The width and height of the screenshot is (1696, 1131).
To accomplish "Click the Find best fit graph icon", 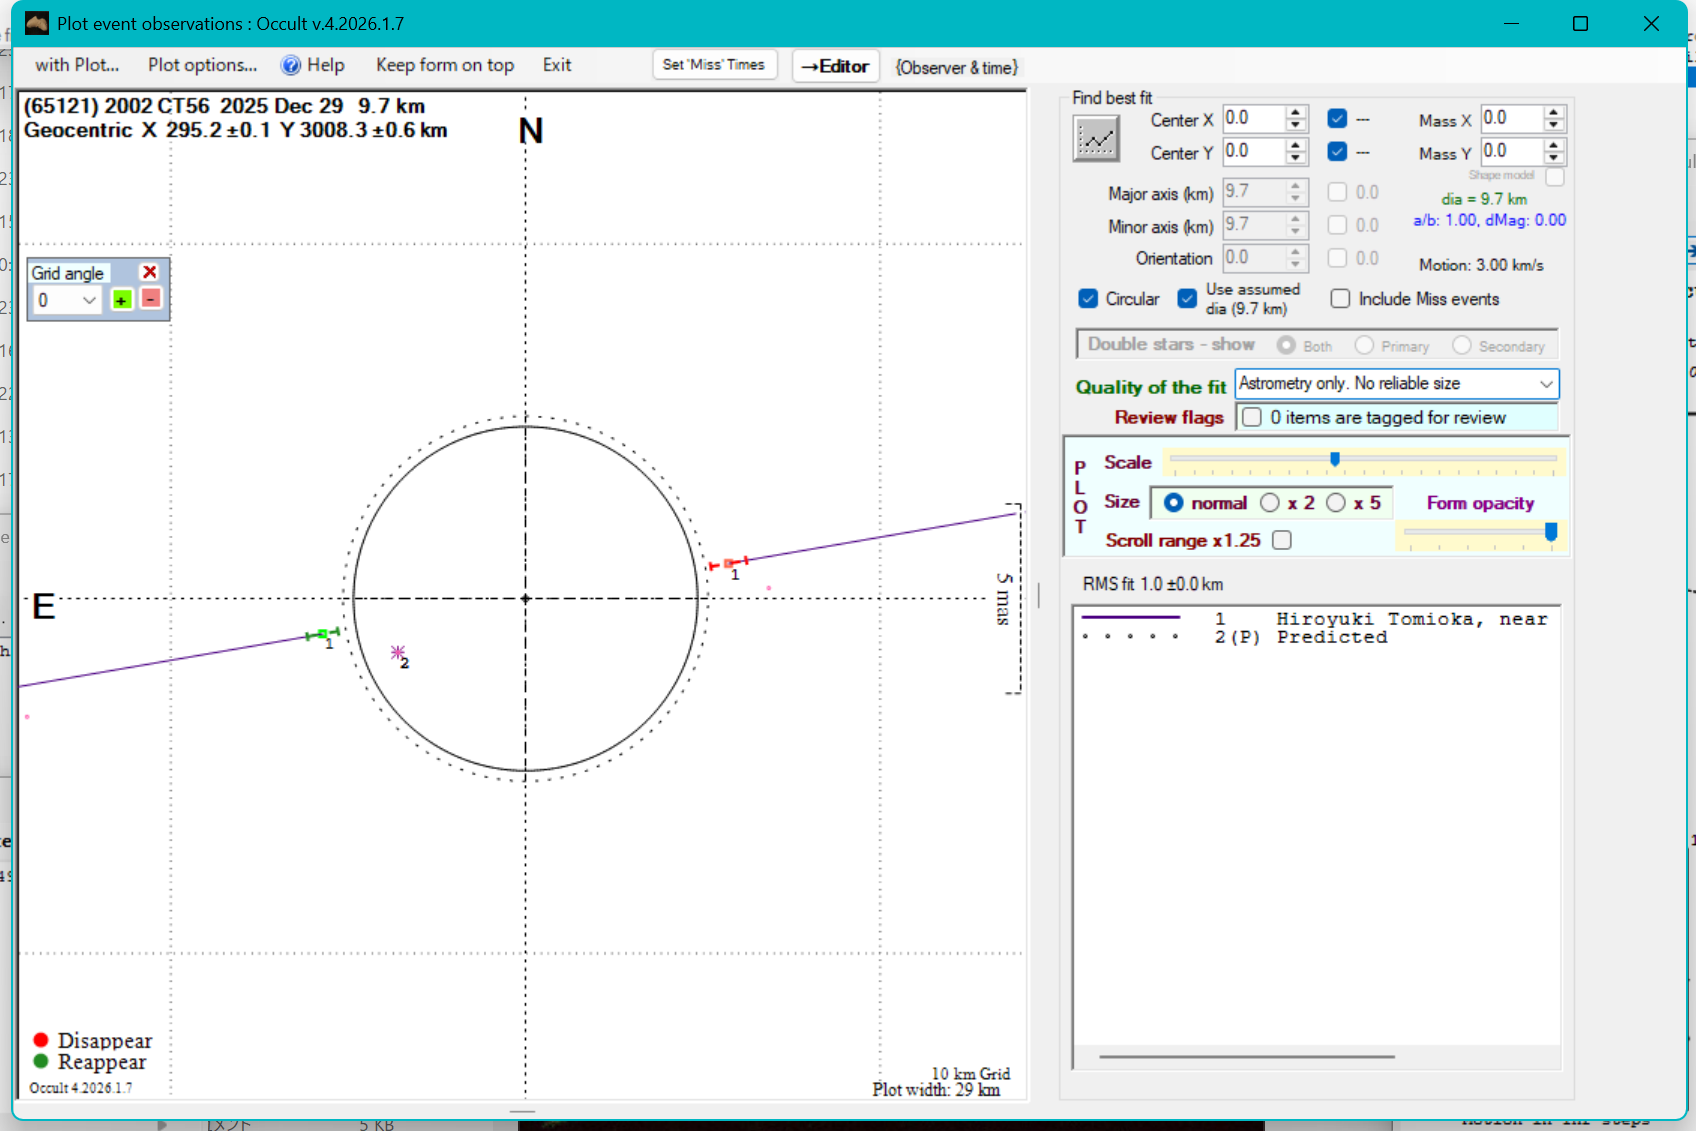I will coord(1095,139).
